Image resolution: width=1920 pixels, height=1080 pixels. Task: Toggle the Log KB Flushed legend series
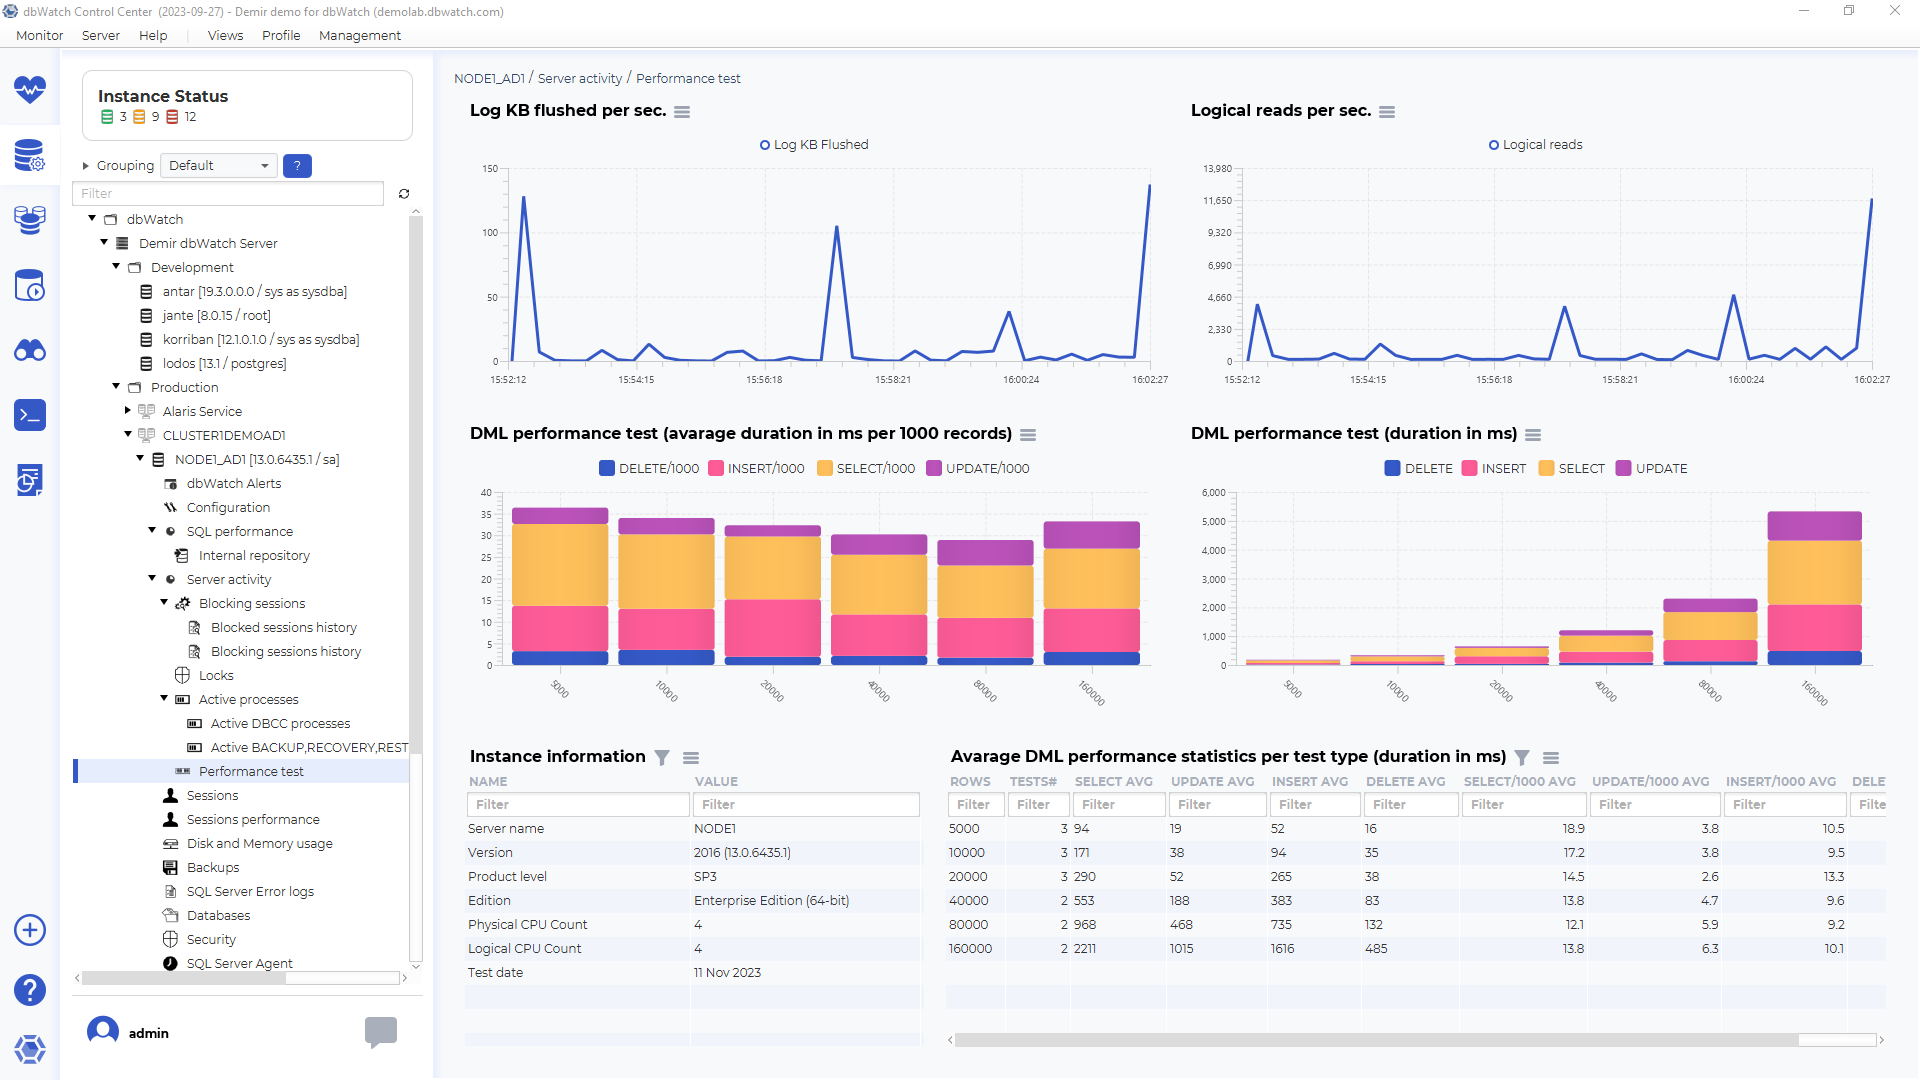tap(814, 145)
